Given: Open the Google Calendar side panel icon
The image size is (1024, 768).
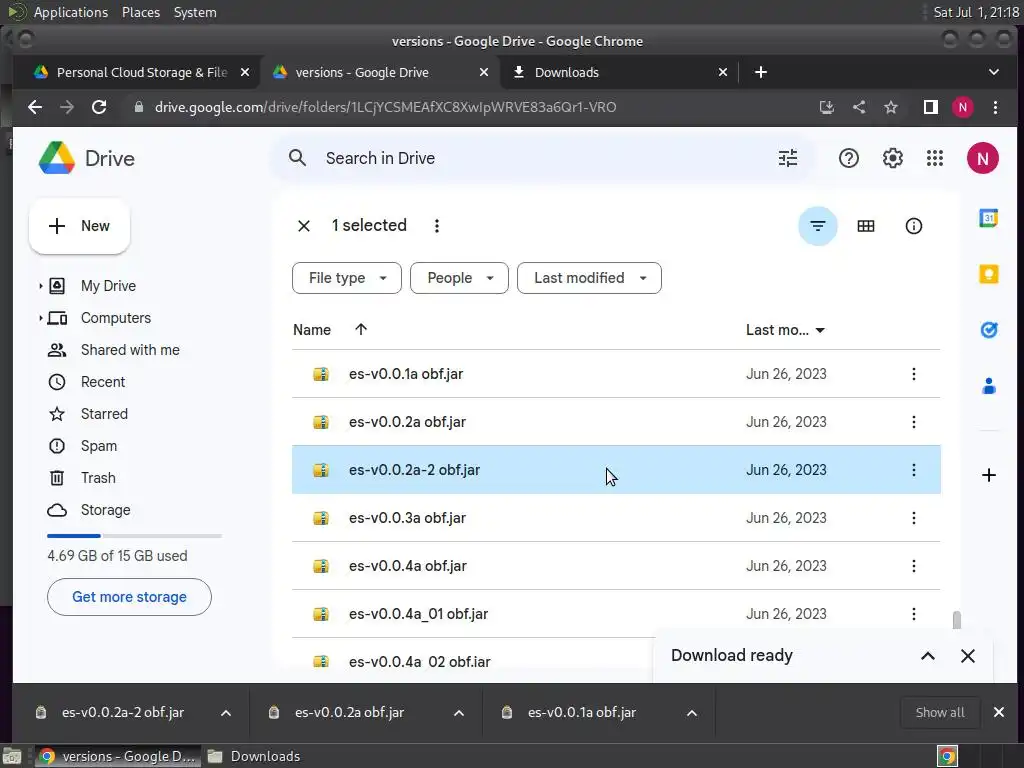Looking at the screenshot, I should 988,217.
